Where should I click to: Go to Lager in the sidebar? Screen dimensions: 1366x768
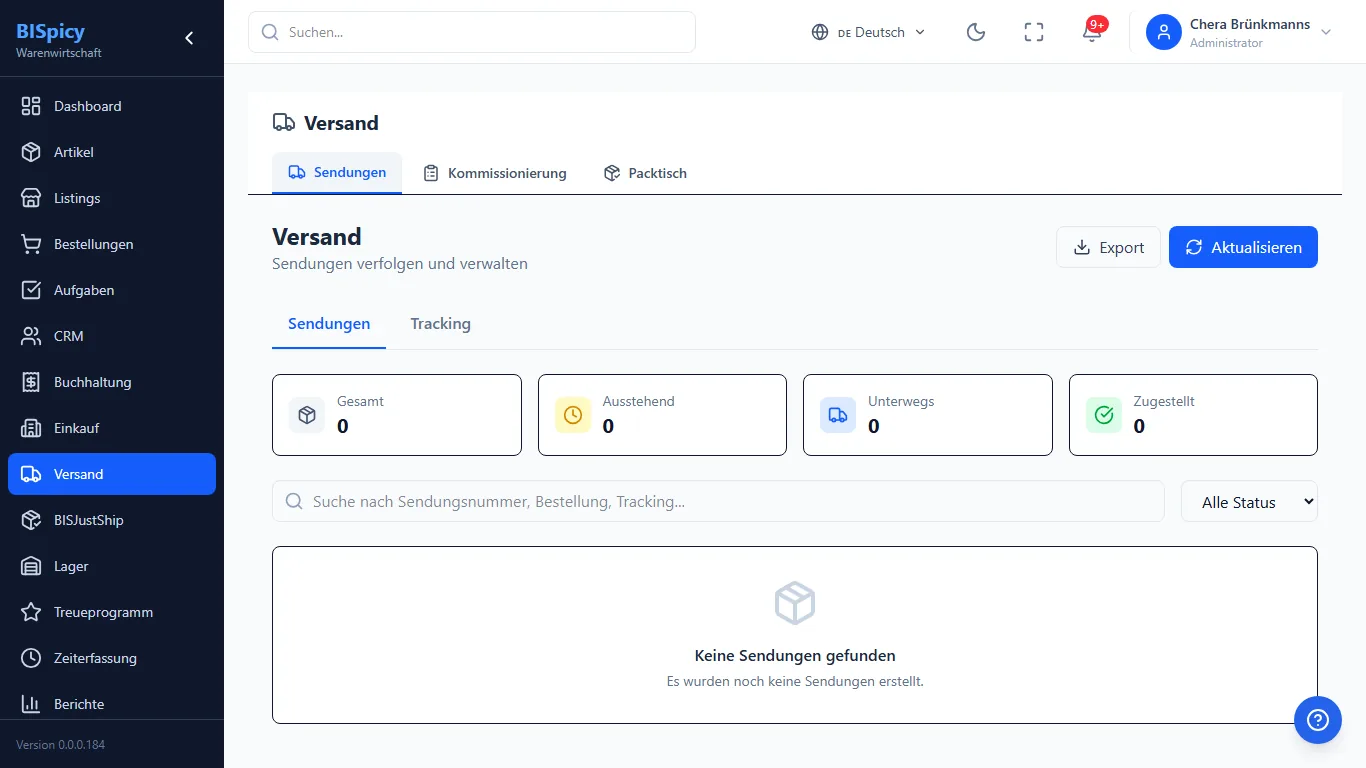coord(112,566)
